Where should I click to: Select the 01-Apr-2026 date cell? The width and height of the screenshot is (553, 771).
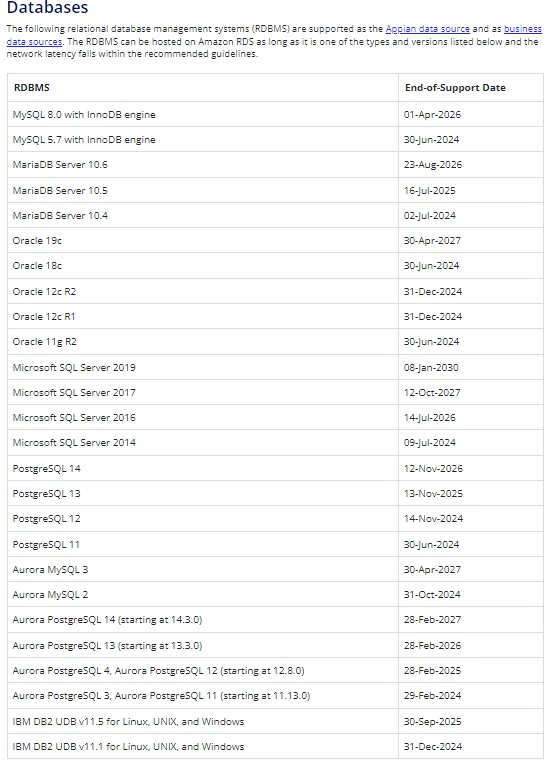pos(471,115)
